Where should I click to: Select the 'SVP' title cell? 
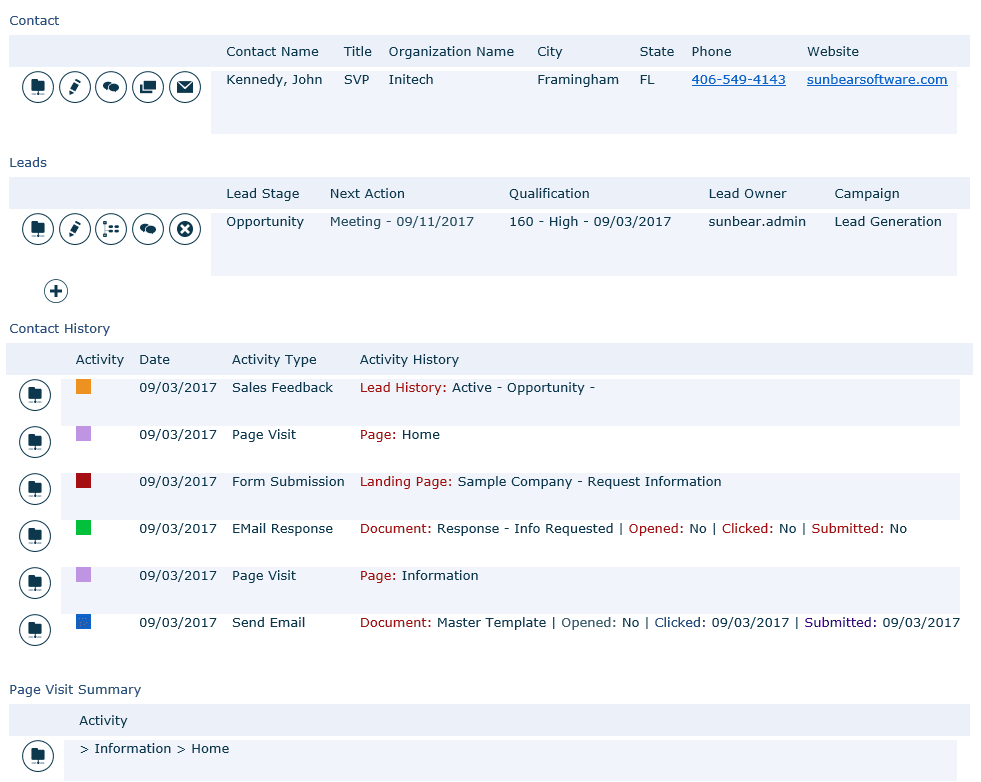coord(356,79)
